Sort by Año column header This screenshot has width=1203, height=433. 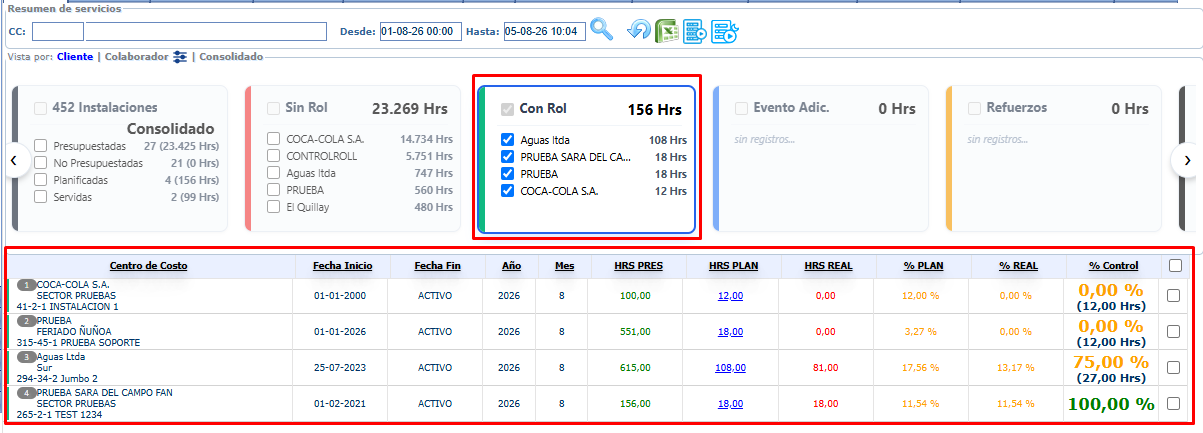(x=509, y=266)
